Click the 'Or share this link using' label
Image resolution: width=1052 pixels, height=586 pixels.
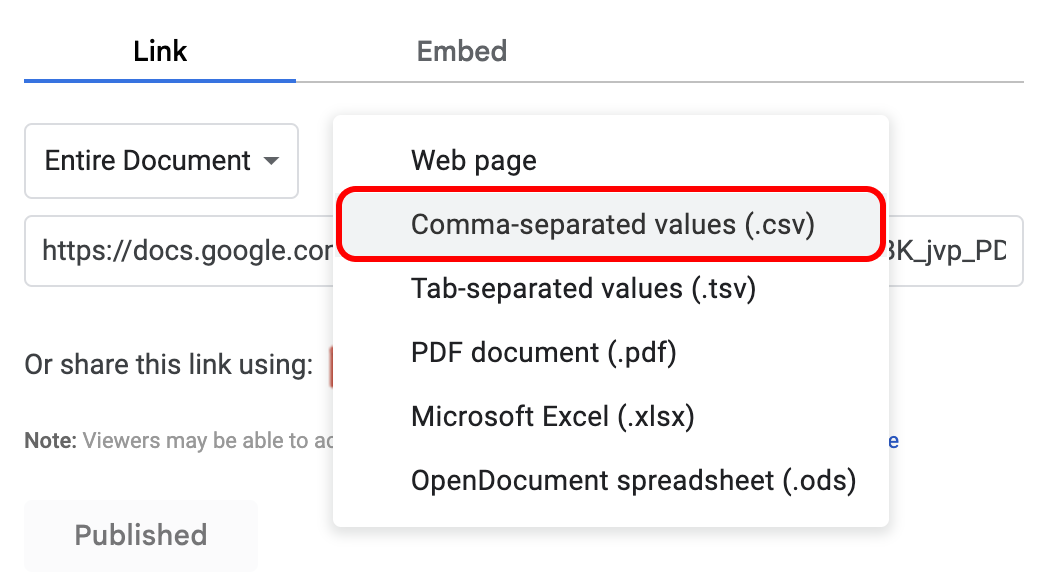click(x=169, y=366)
